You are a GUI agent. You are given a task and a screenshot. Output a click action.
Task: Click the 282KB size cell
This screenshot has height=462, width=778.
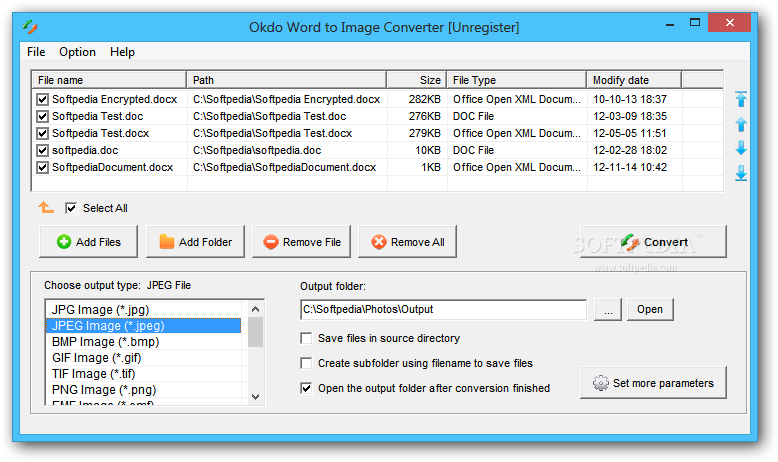pyautogui.click(x=425, y=99)
